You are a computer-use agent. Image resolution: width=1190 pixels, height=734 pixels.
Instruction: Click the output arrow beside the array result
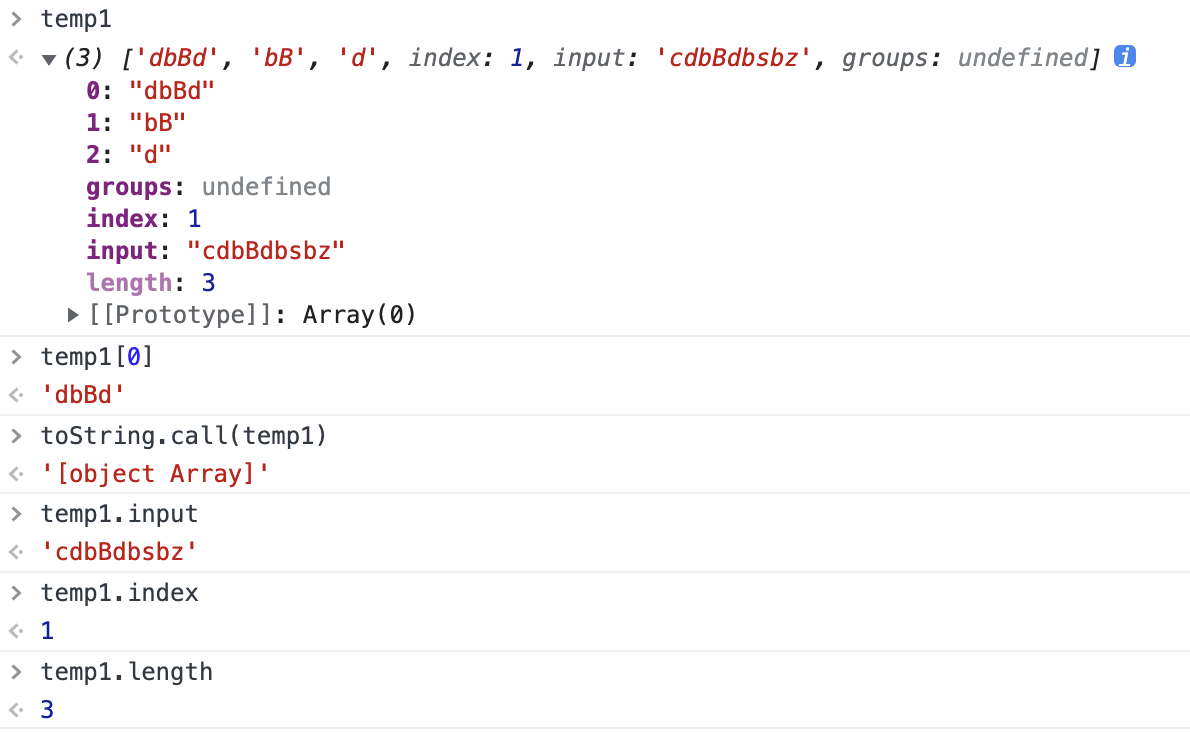tap(16, 58)
